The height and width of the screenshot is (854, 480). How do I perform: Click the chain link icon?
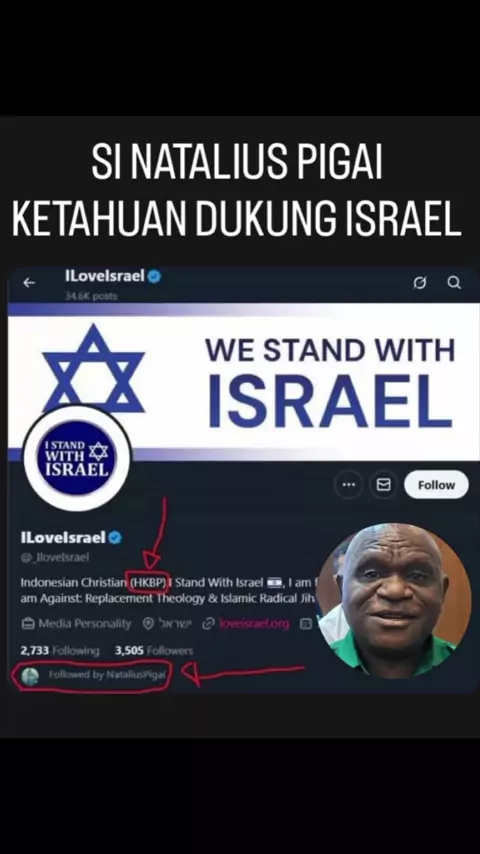click(x=208, y=624)
